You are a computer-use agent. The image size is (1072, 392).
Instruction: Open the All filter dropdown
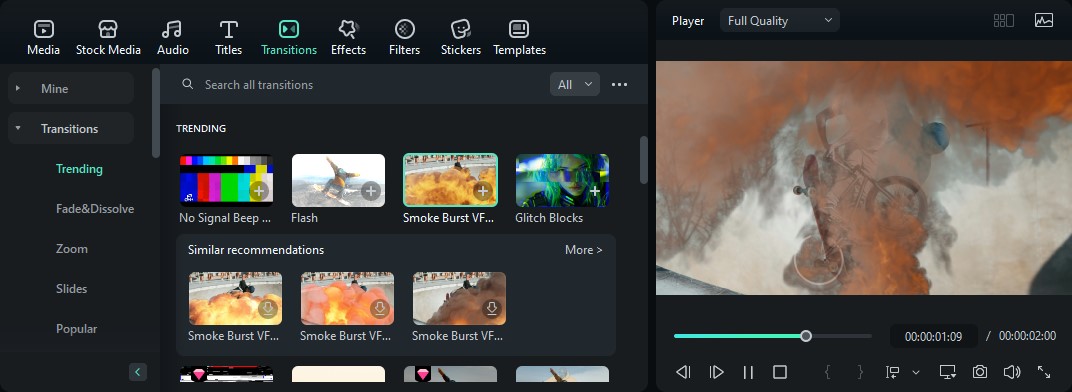574,84
